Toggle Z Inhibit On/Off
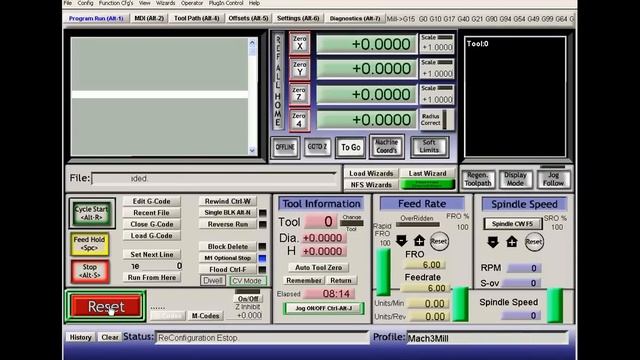 click(x=248, y=298)
